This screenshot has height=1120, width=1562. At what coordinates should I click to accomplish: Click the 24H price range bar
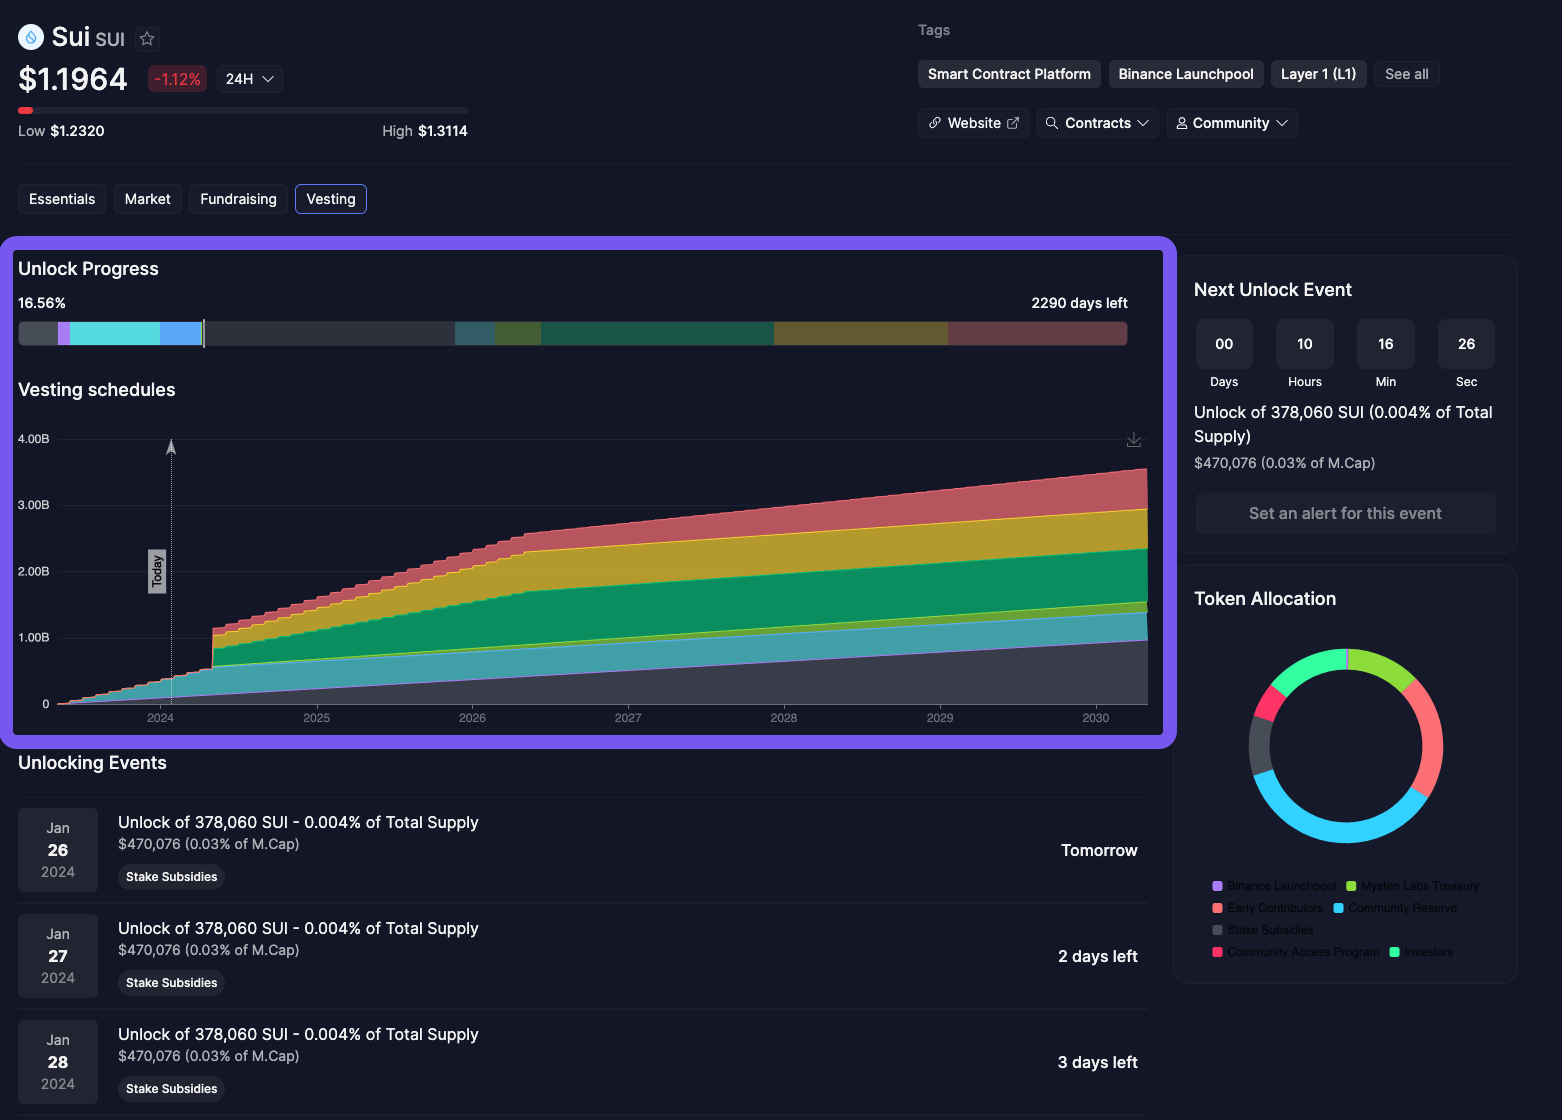pyautogui.click(x=243, y=110)
